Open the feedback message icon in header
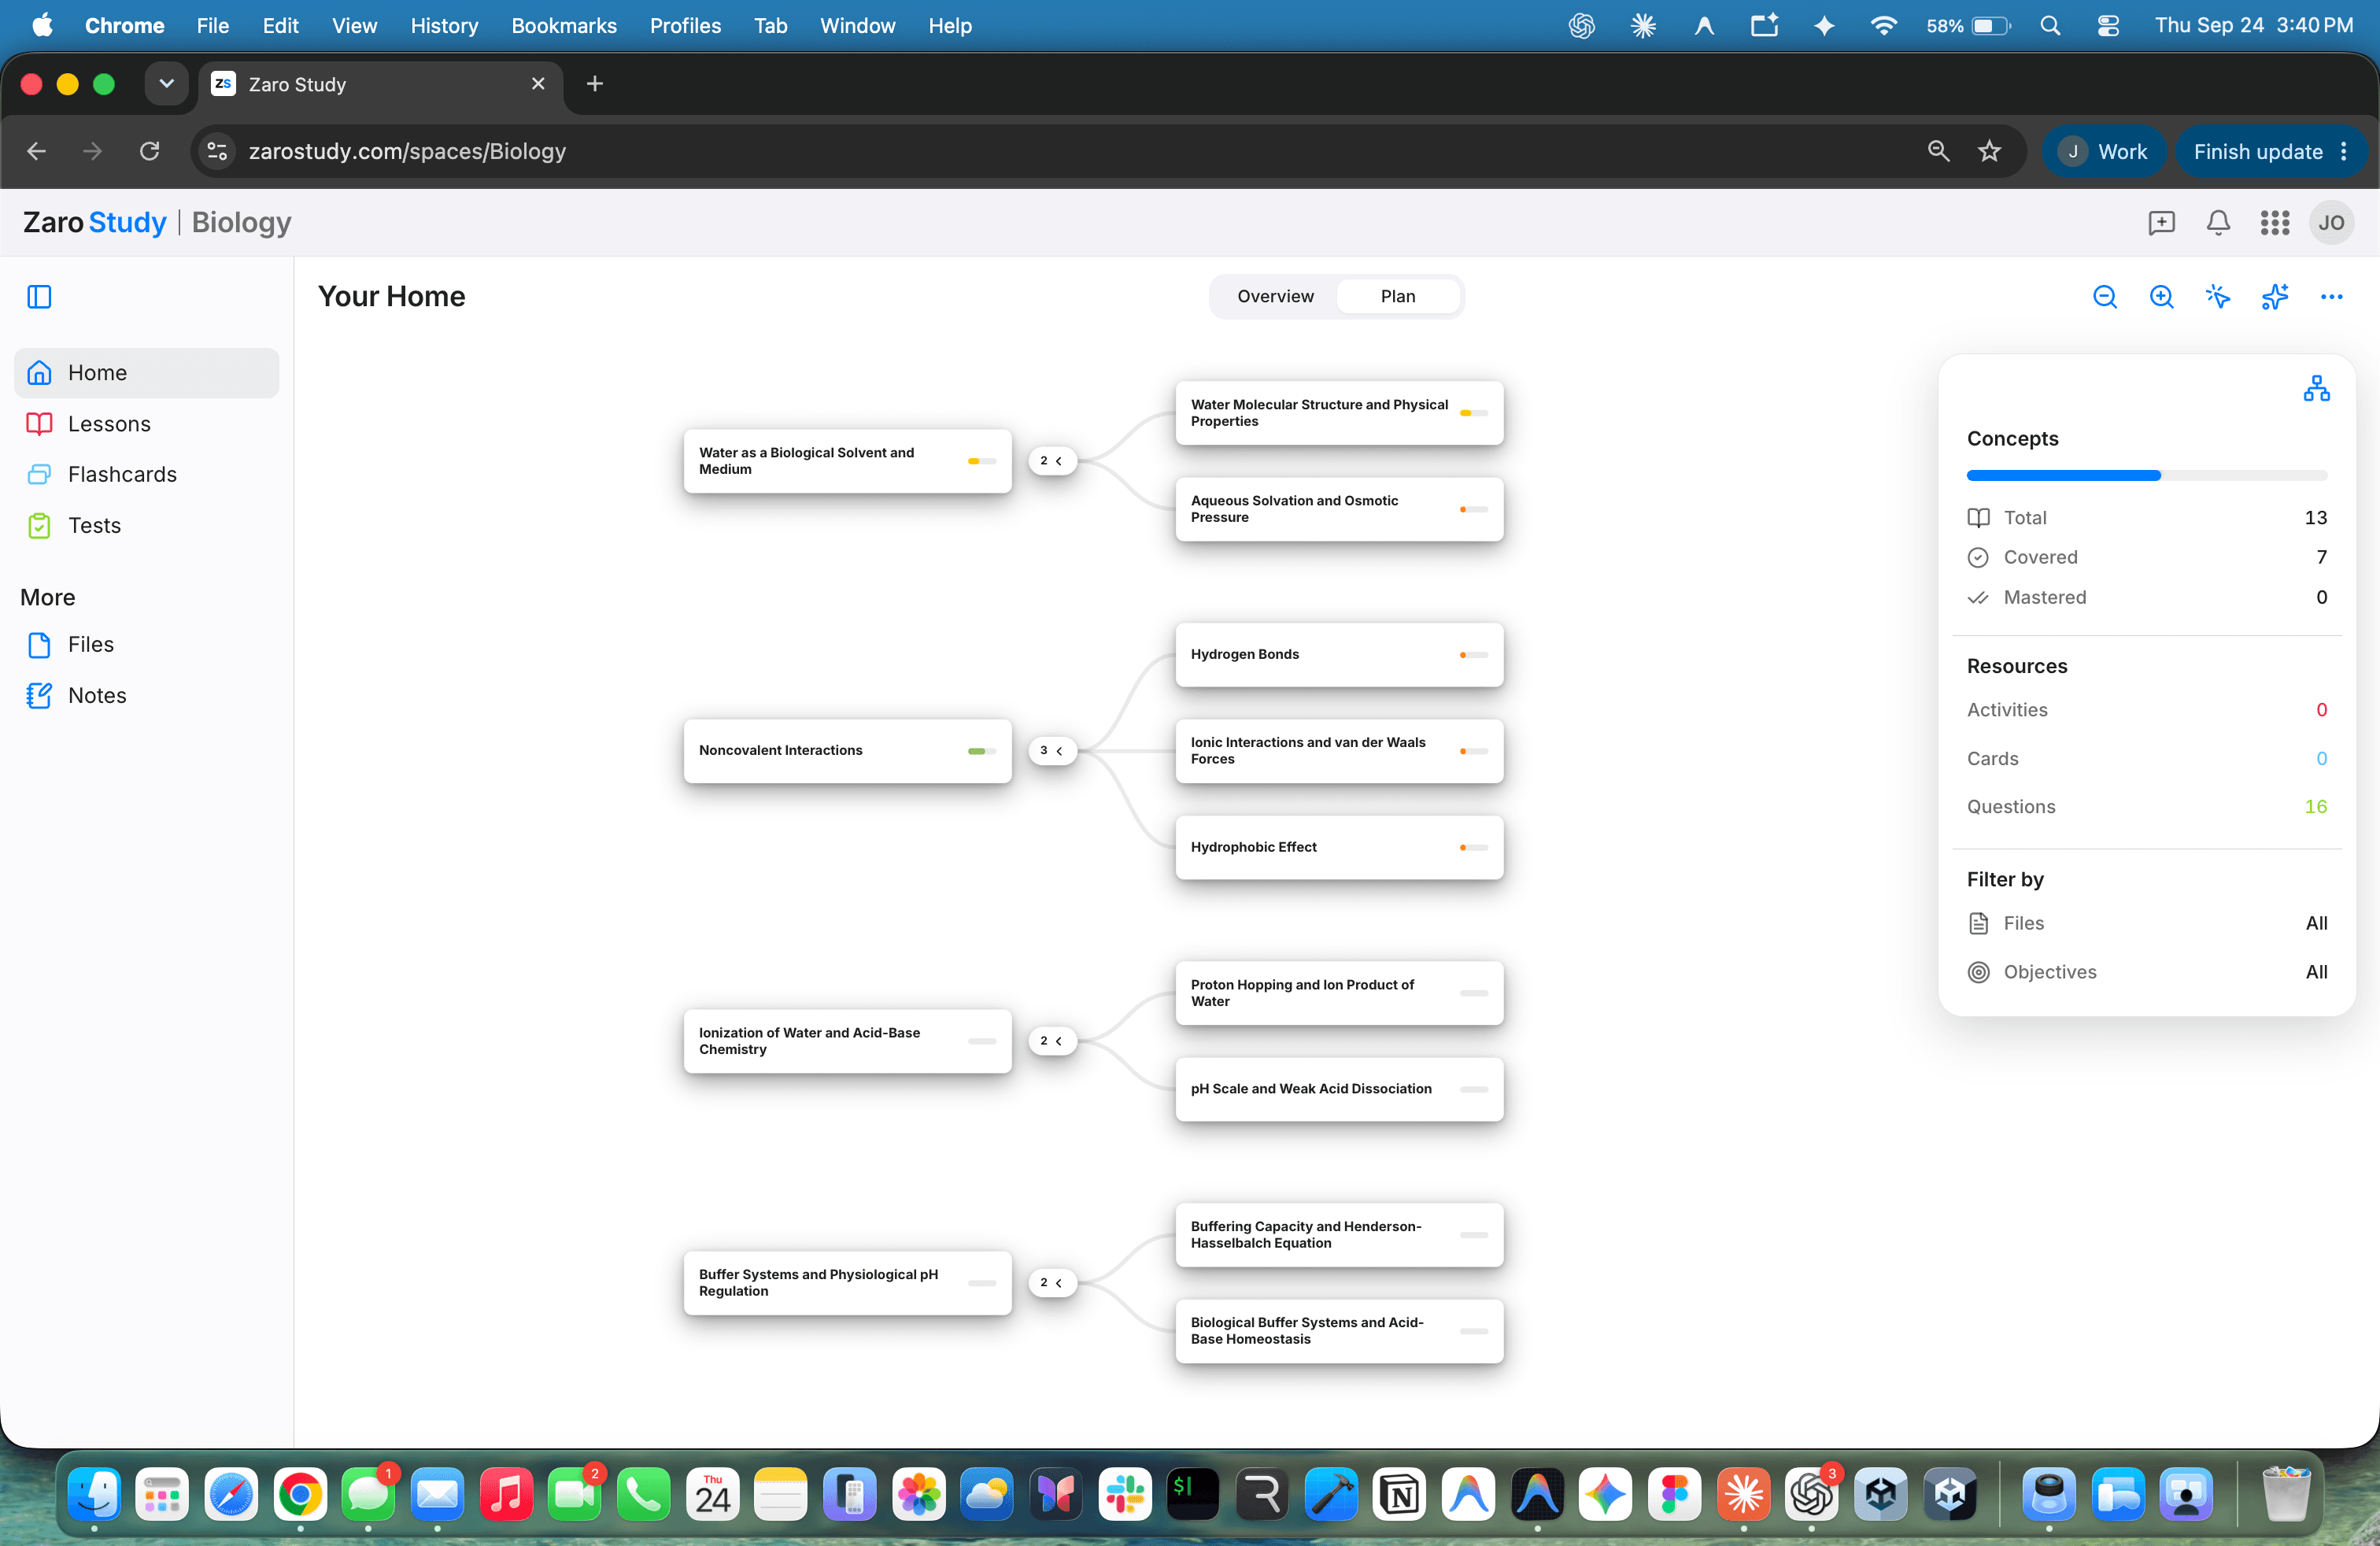Image resolution: width=2380 pixels, height=1546 pixels. point(2161,223)
